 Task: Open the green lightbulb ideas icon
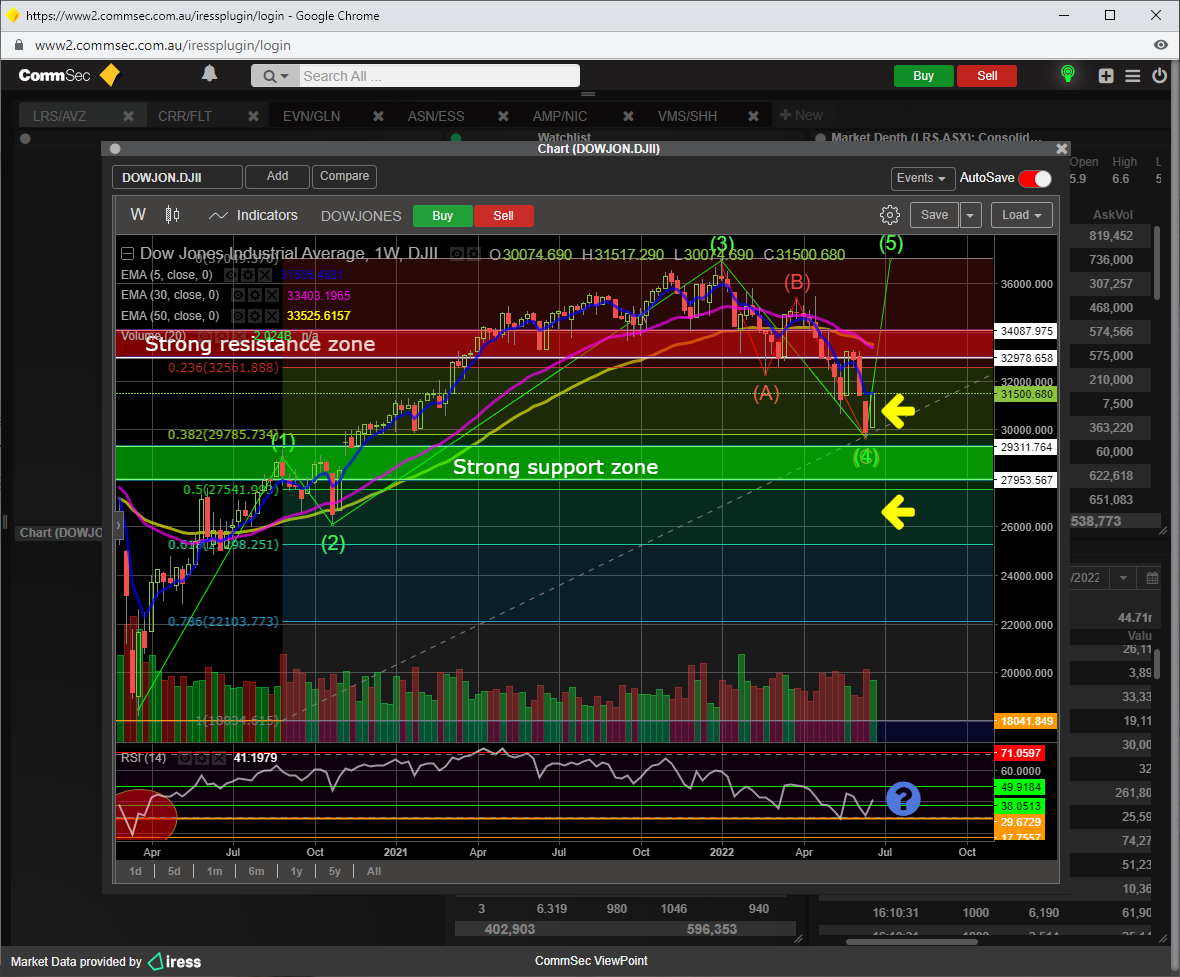tap(1067, 74)
